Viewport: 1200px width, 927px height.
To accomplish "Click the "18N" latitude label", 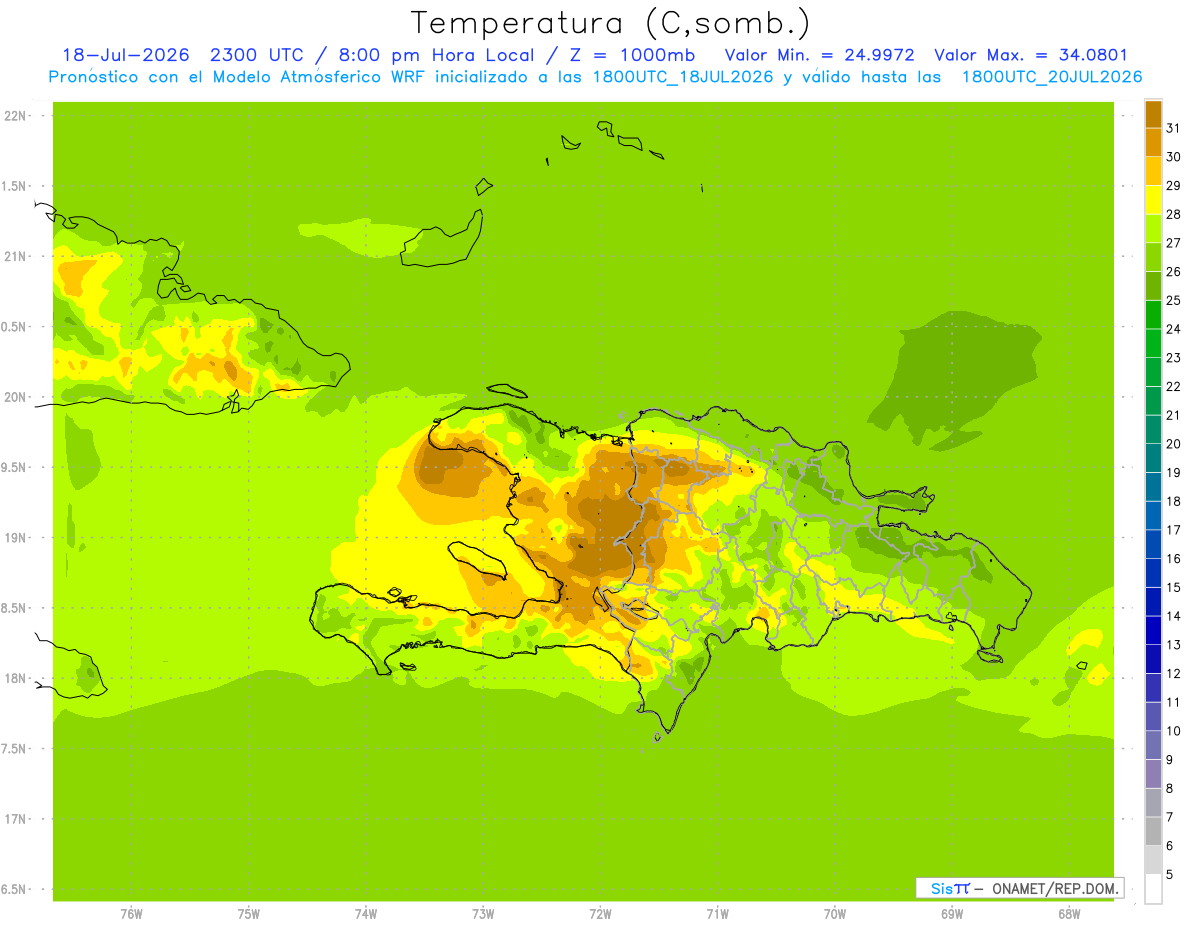I will (x=15, y=678).
